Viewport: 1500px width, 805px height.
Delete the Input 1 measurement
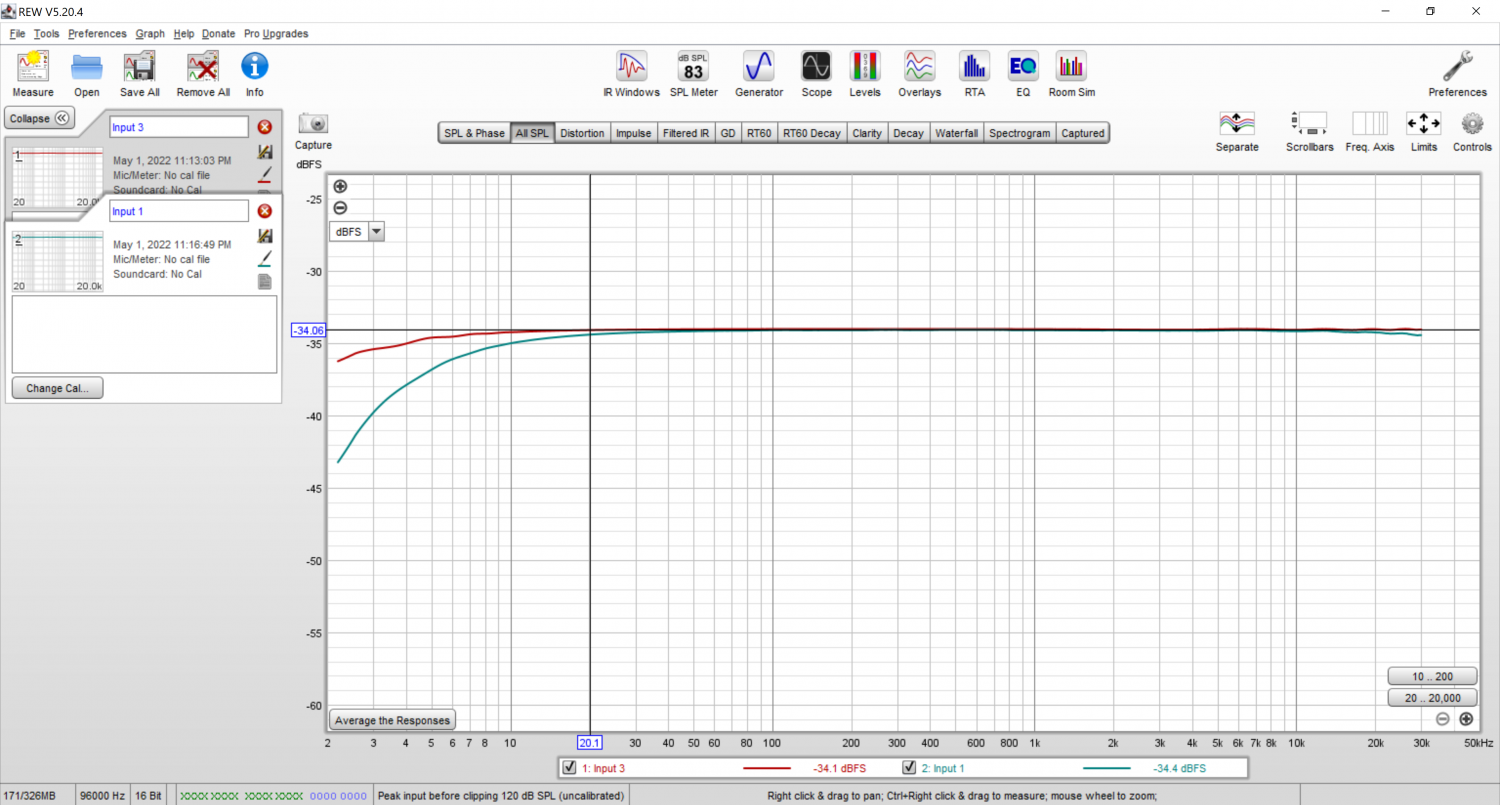(265, 211)
